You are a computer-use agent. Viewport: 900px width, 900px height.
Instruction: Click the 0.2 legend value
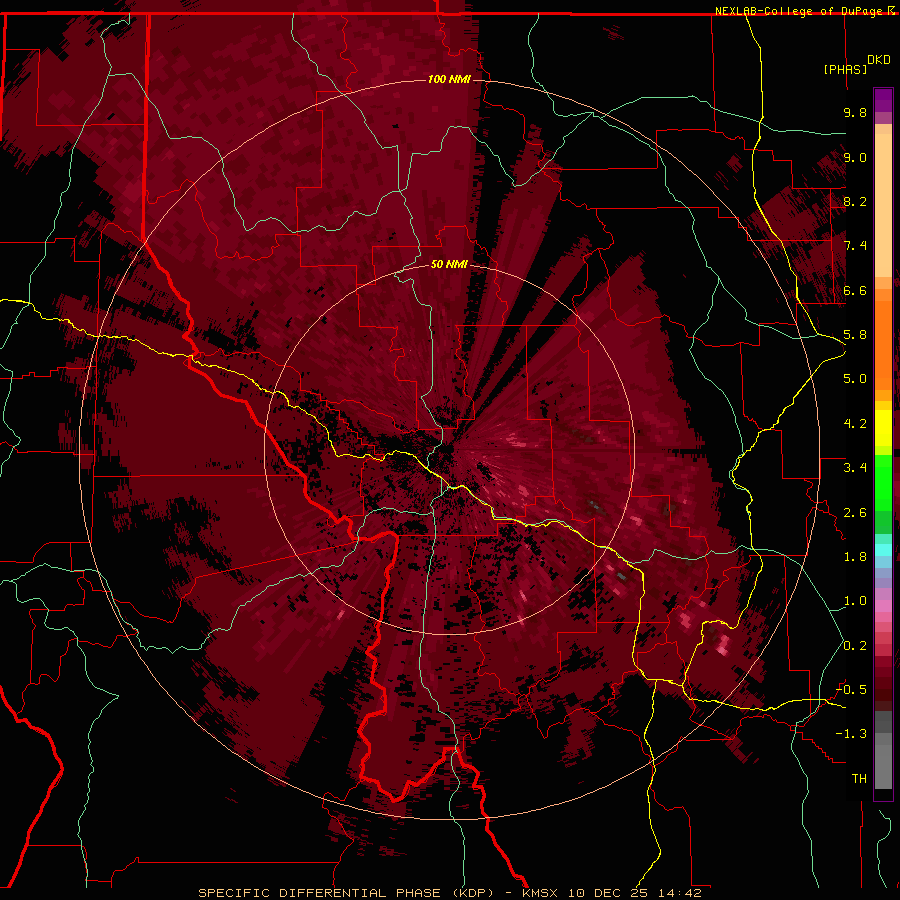pos(855,646)
